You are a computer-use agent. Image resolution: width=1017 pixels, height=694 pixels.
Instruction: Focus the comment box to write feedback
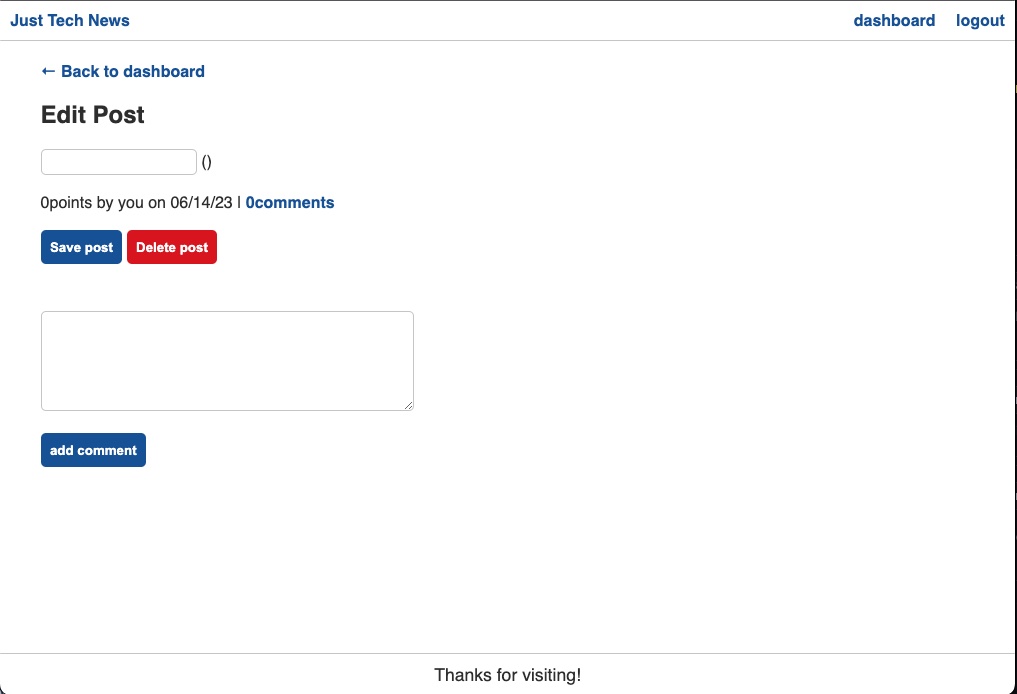[227, 360]
